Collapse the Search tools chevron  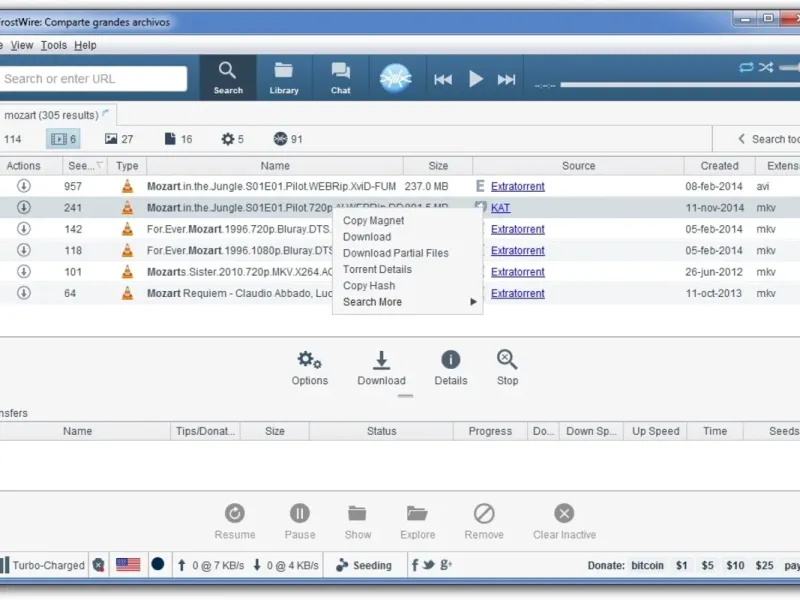tap(741, 139)
